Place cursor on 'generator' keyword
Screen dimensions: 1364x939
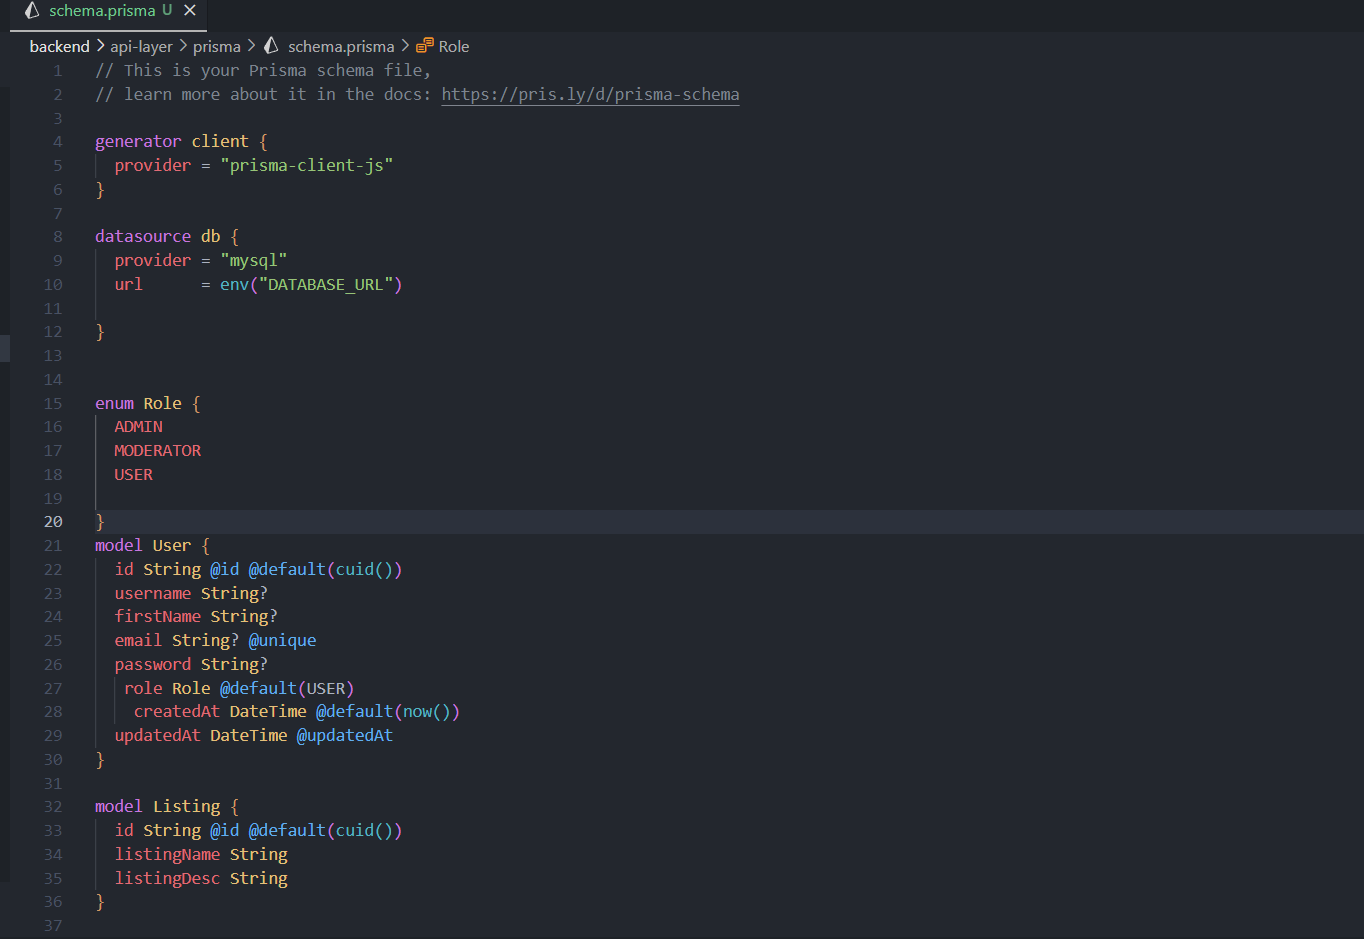click(x=138, y=142)
